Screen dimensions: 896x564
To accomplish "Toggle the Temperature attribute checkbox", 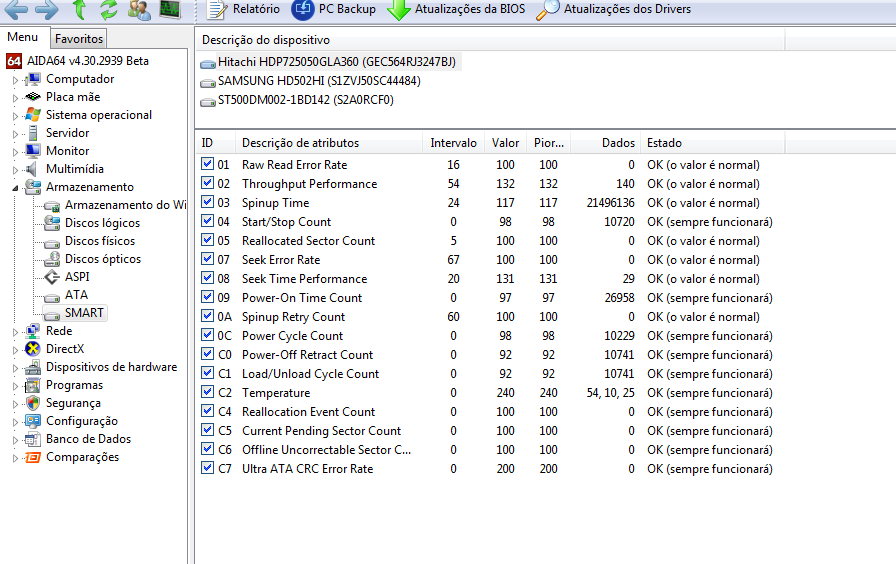I will coord(207,392).
